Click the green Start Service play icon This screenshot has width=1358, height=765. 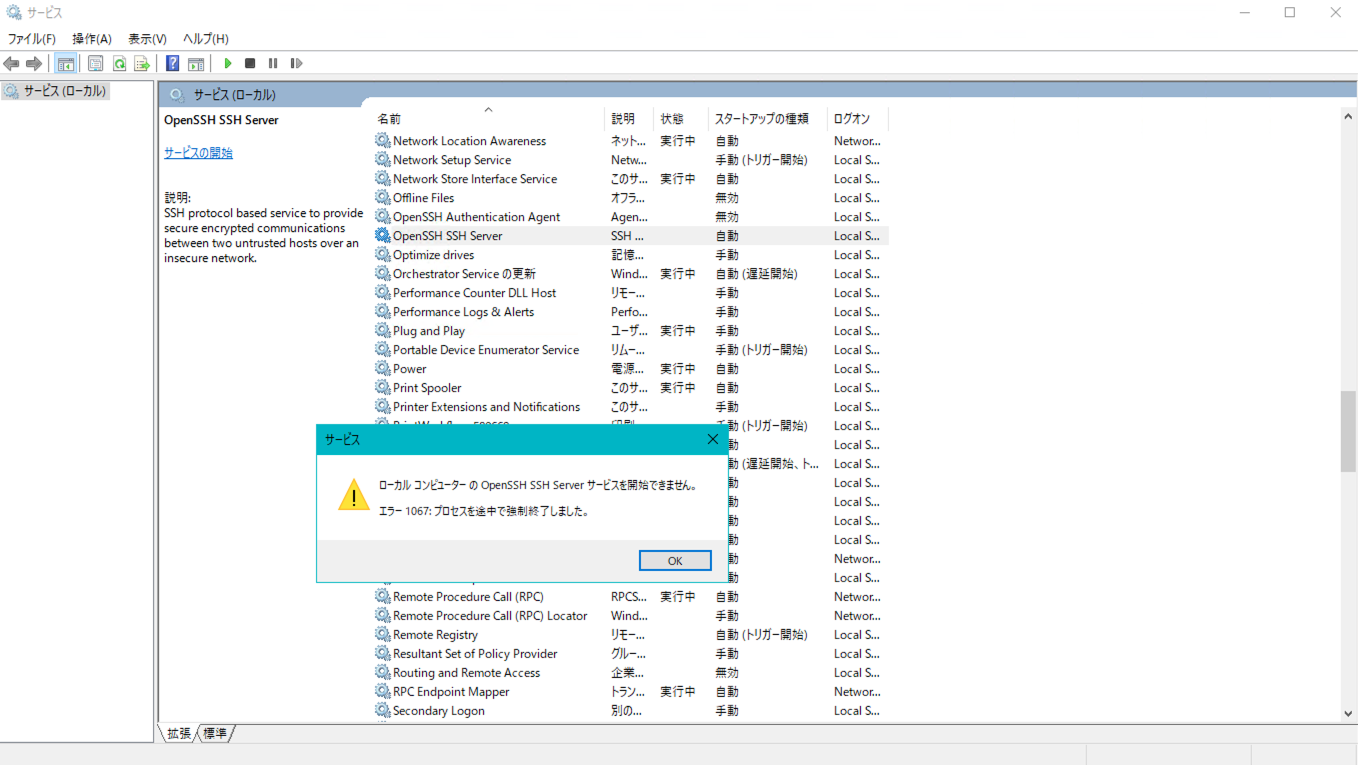click(228, 63)
